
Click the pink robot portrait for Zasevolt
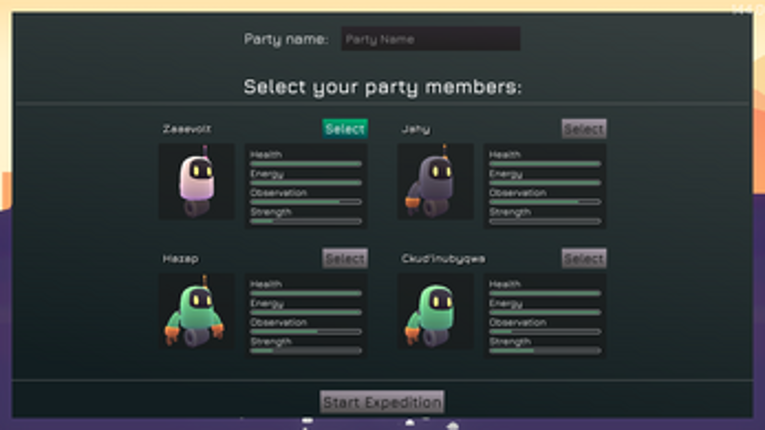click(196, 181)
